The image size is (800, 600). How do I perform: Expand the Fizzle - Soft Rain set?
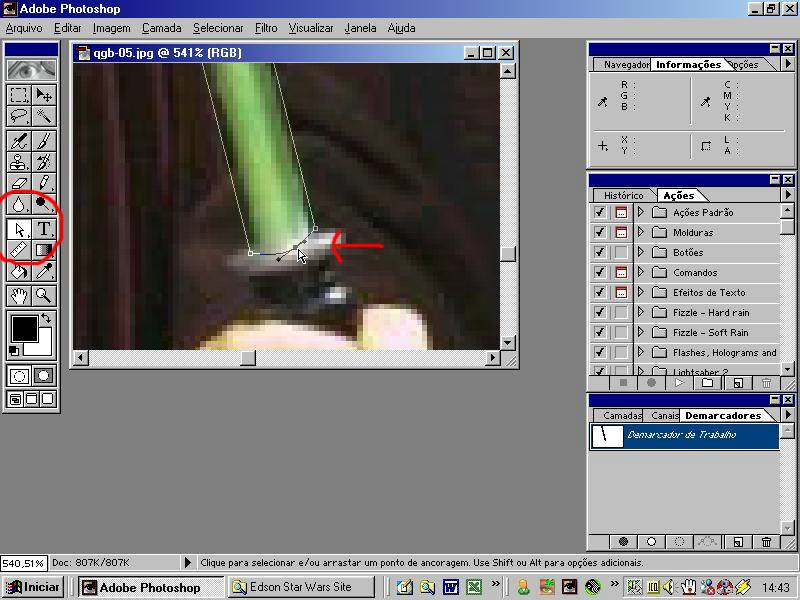[641, 332]
